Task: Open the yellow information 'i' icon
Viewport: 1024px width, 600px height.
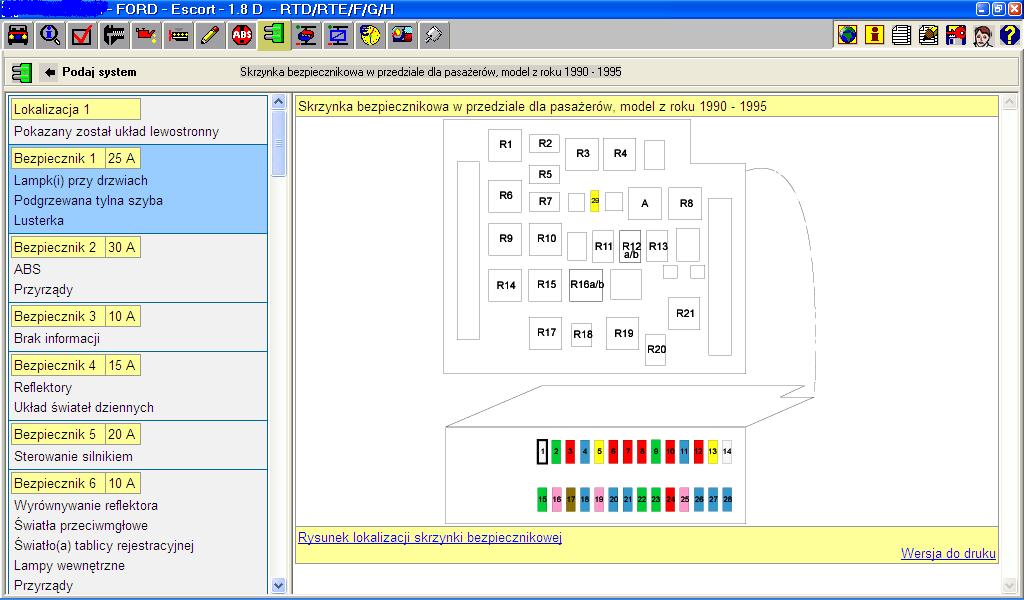Action: (x=875, y=36)
